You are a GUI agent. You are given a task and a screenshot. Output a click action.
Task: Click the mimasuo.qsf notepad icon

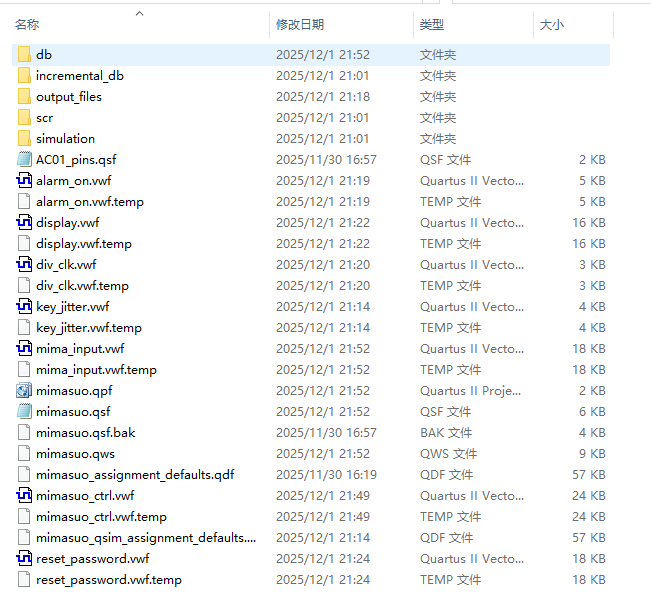pyautogui.click(x=24, y=411)
